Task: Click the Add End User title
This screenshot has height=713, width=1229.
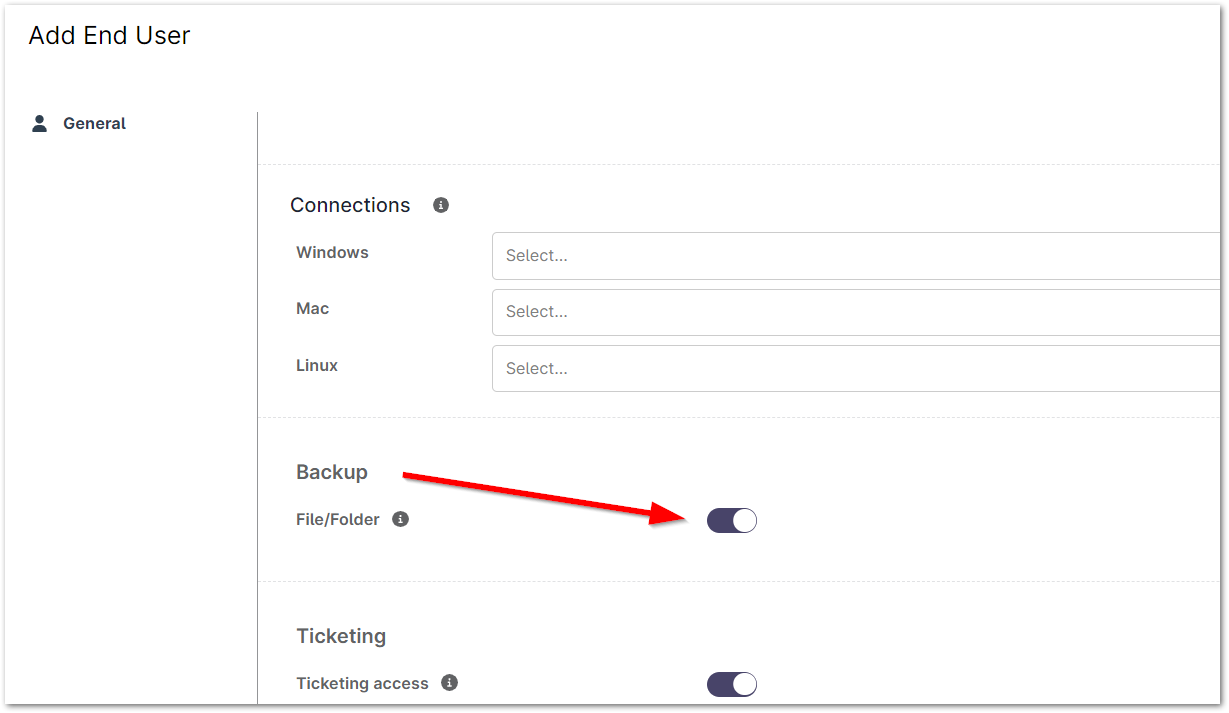Action: coord(109,36)
